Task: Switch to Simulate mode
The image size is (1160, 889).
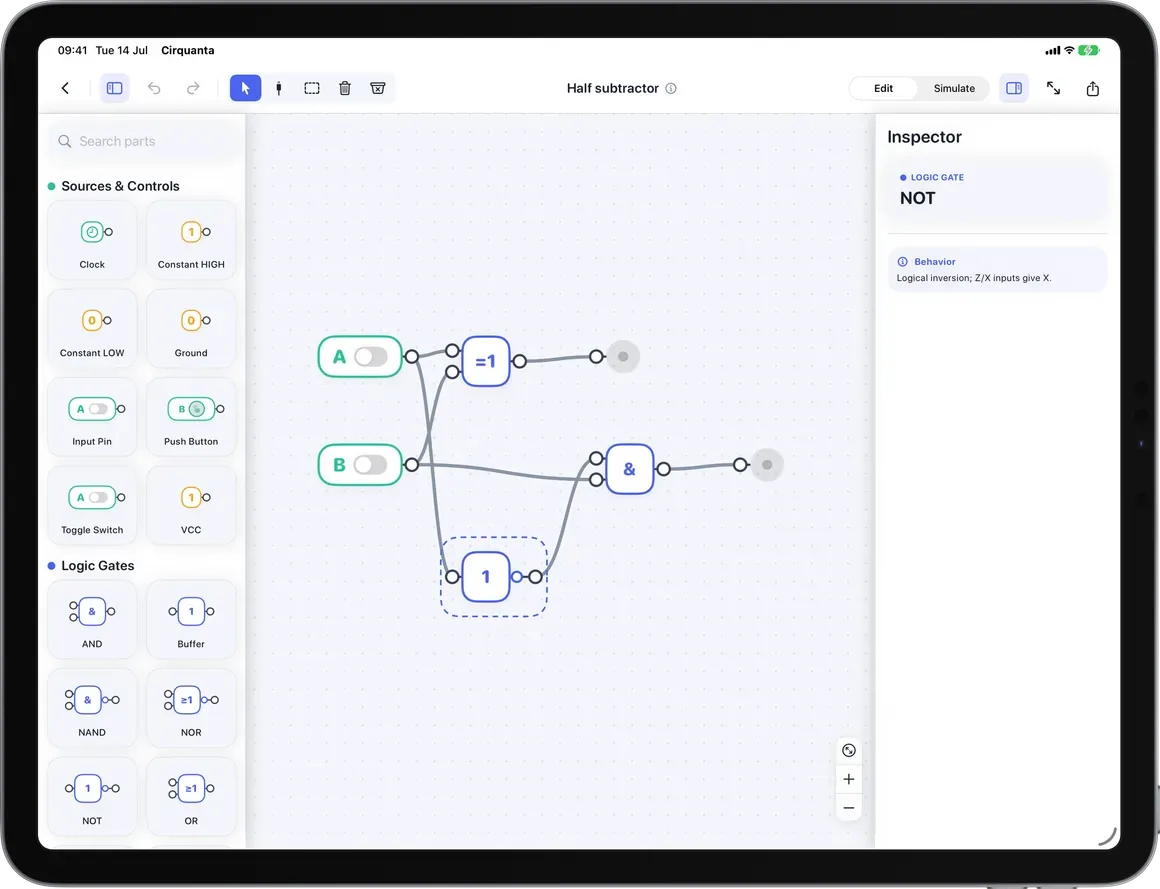Action: 954,88
